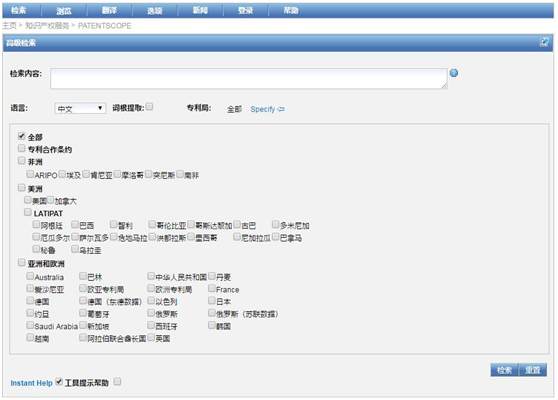Tick the ARIPO checkbox

point(30,174)
